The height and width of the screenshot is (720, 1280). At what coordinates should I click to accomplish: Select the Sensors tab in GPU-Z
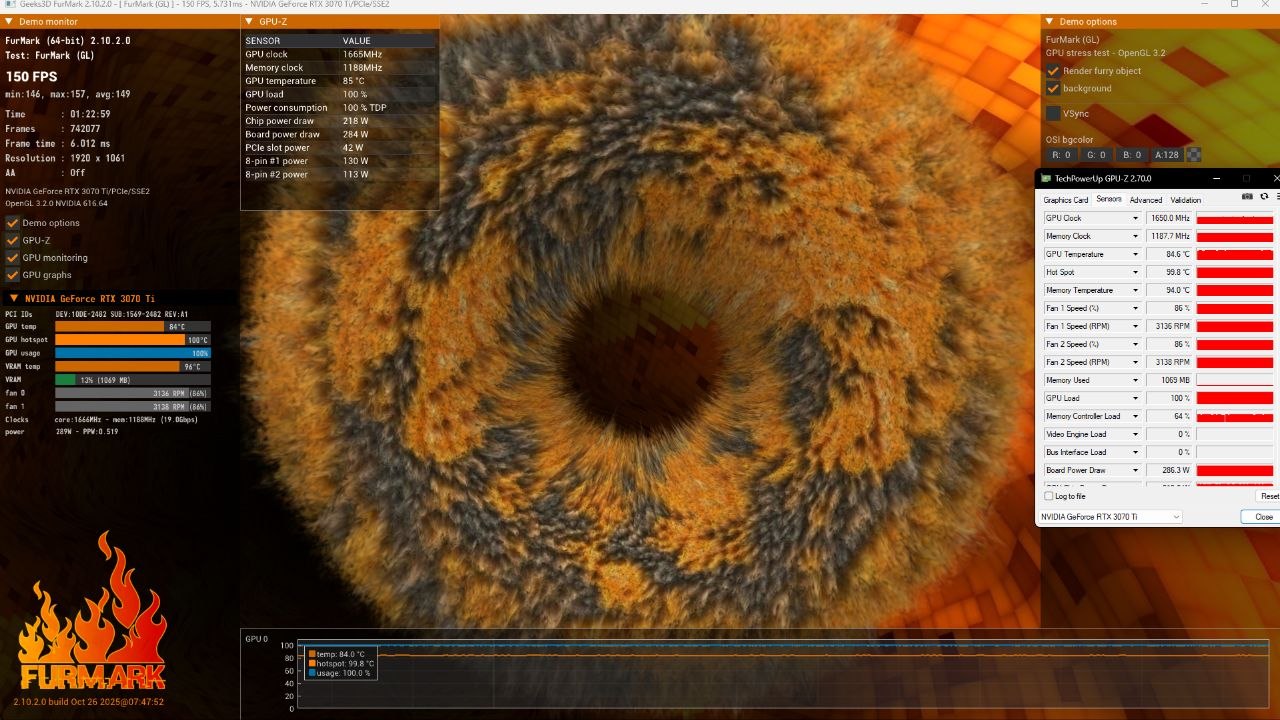click(x=1109, y=199)
